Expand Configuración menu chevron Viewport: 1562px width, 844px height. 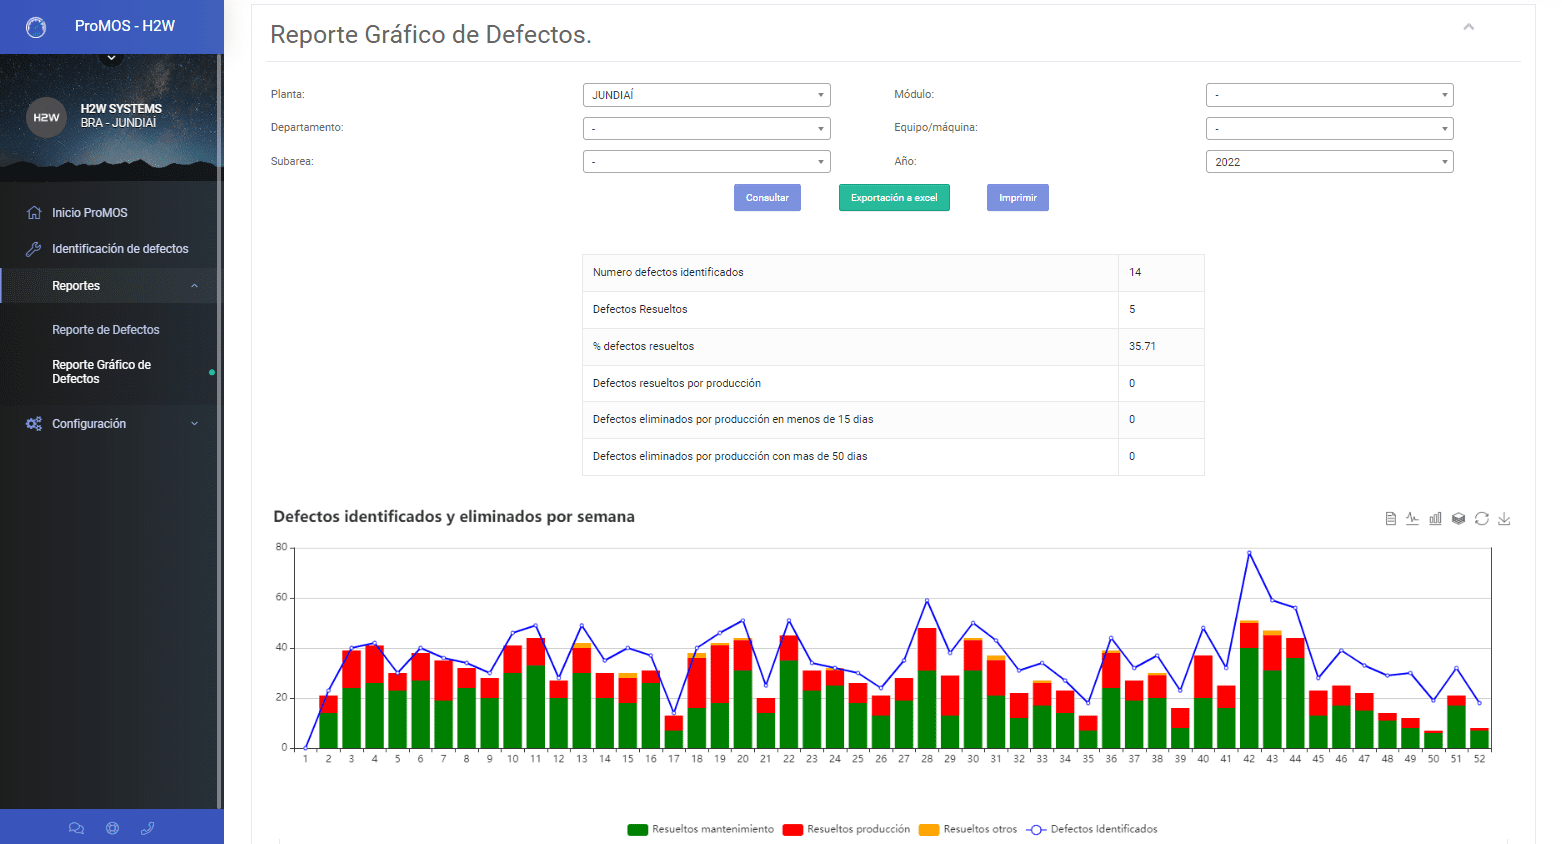[194, 424]
